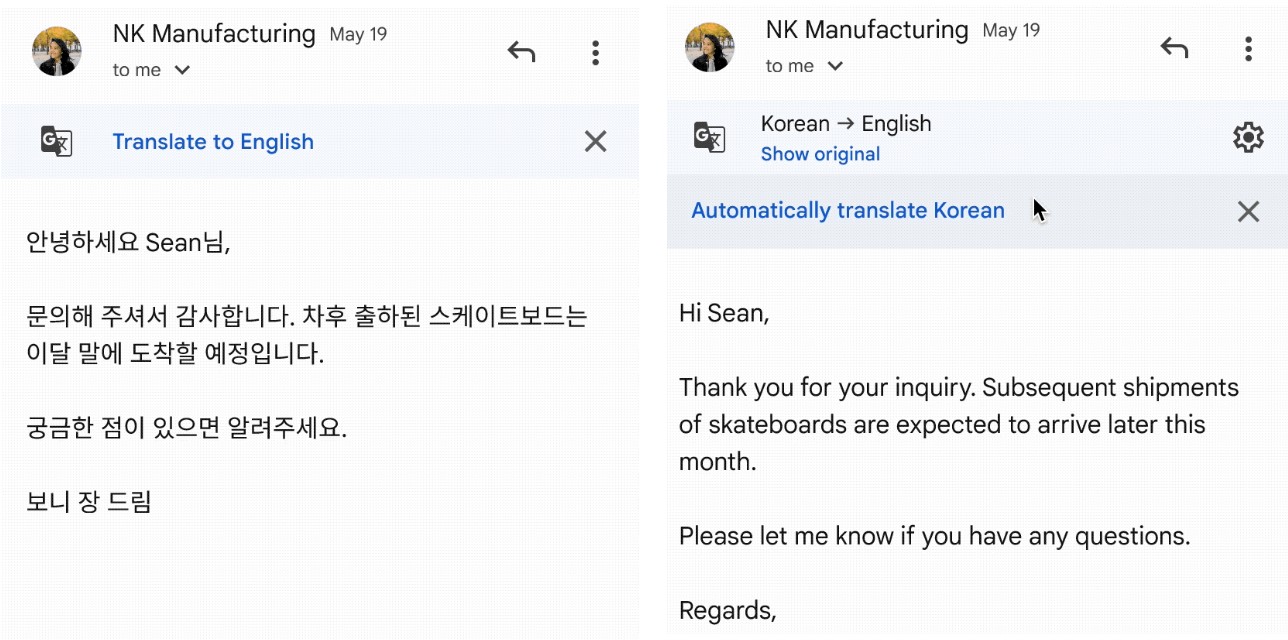Click the Translate icon beside "Translate to English"
The width and height of the screenshot is (1288, 640).
click(57, 141)
